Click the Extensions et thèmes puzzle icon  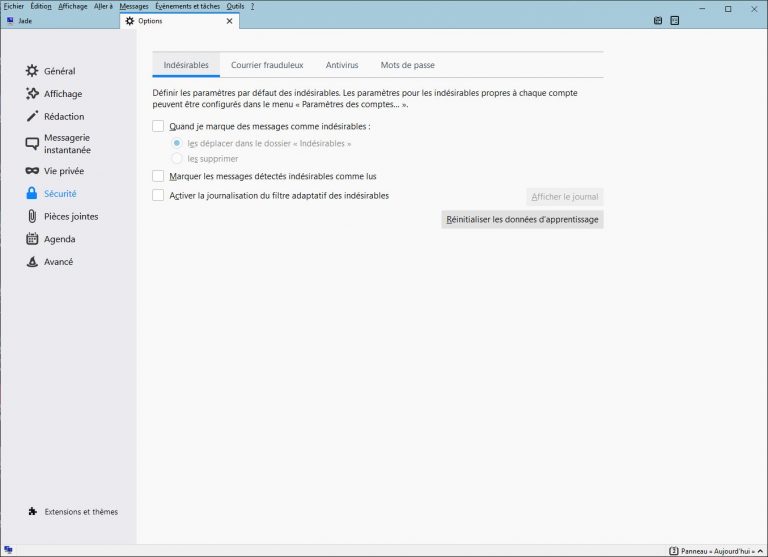pos(32,511)
